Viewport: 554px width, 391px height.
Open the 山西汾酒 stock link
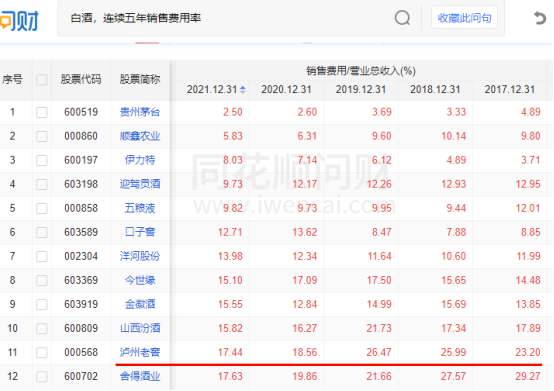(140, 328)
